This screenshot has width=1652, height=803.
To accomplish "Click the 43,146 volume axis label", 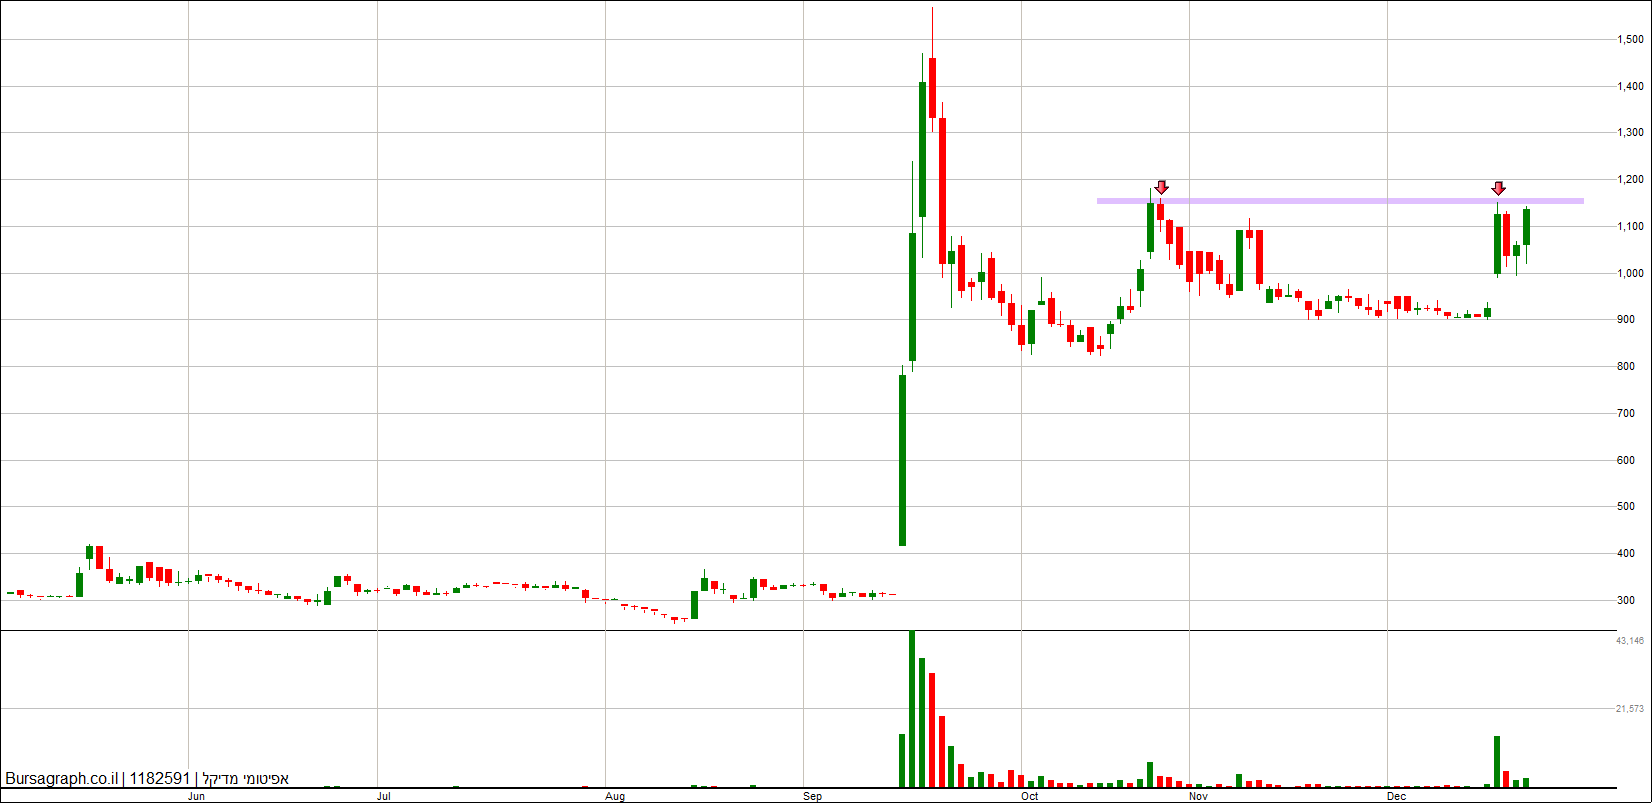I will point(1630,640).
